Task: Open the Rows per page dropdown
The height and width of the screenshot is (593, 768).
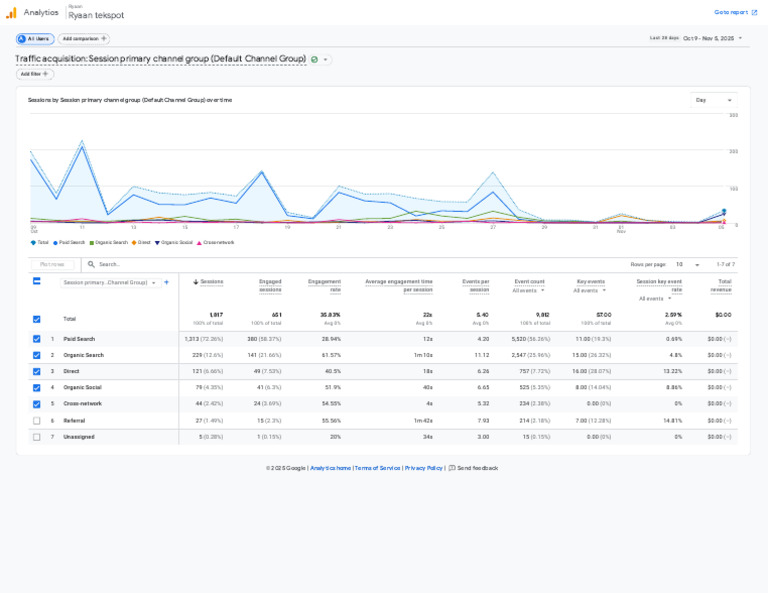Action: [x=688, y=264]
